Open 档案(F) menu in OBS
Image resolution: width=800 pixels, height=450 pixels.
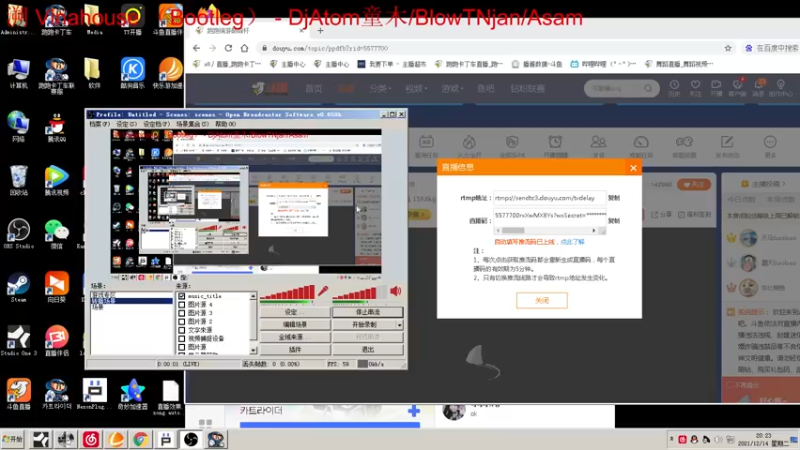(x=99, y=124)
